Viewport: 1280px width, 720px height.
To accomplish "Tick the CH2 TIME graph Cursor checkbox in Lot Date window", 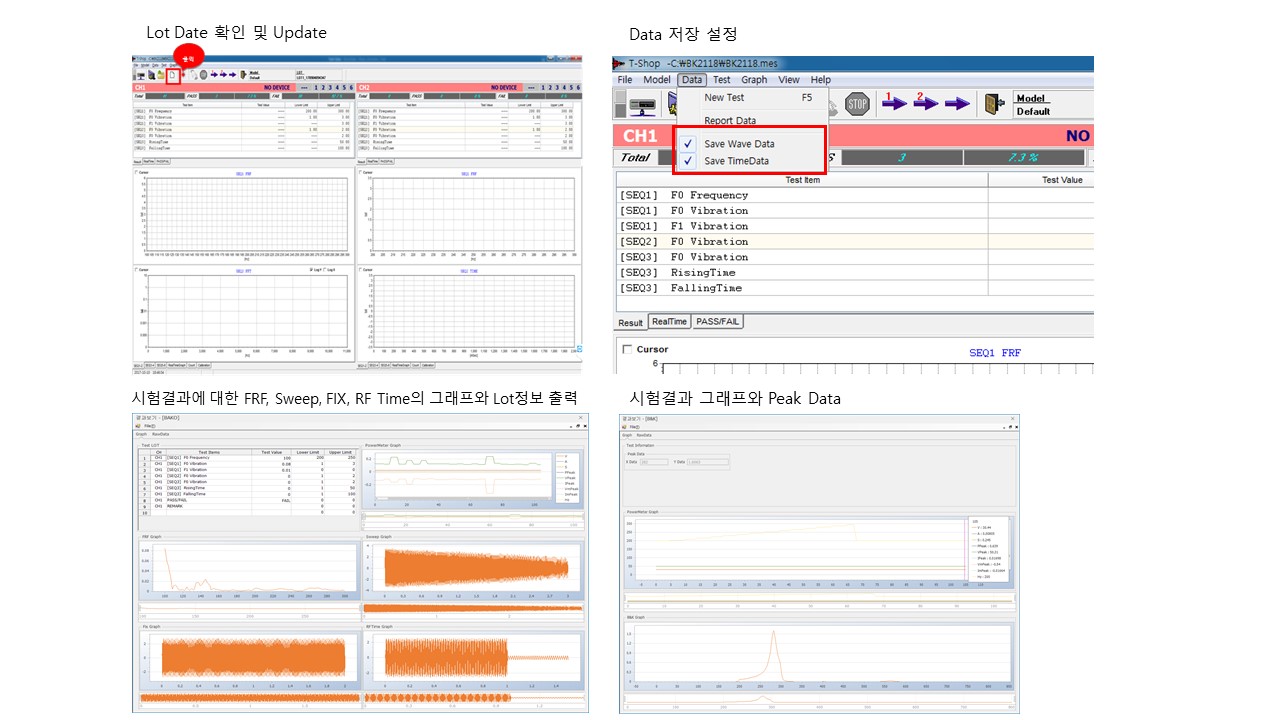I will click(360, 269).
